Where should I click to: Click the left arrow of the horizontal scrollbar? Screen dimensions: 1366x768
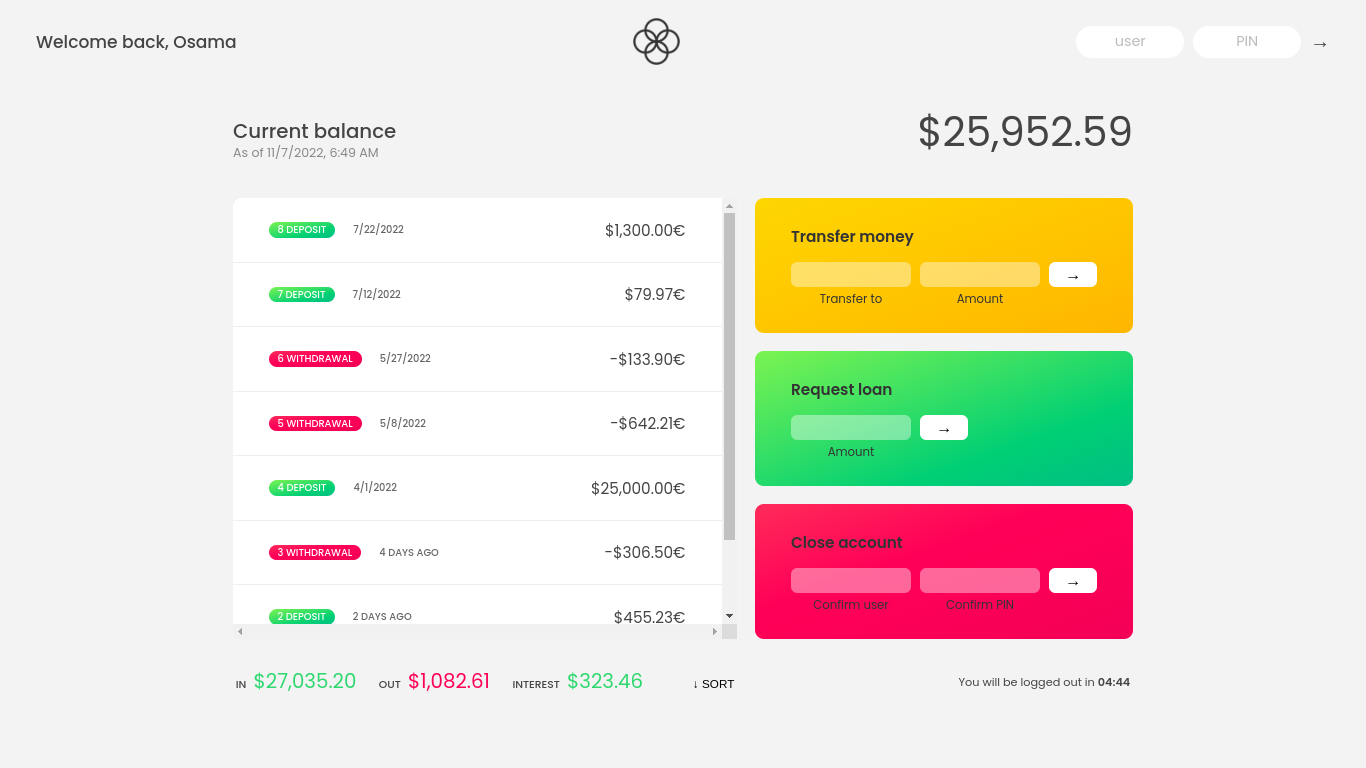[x=239, y=631]
